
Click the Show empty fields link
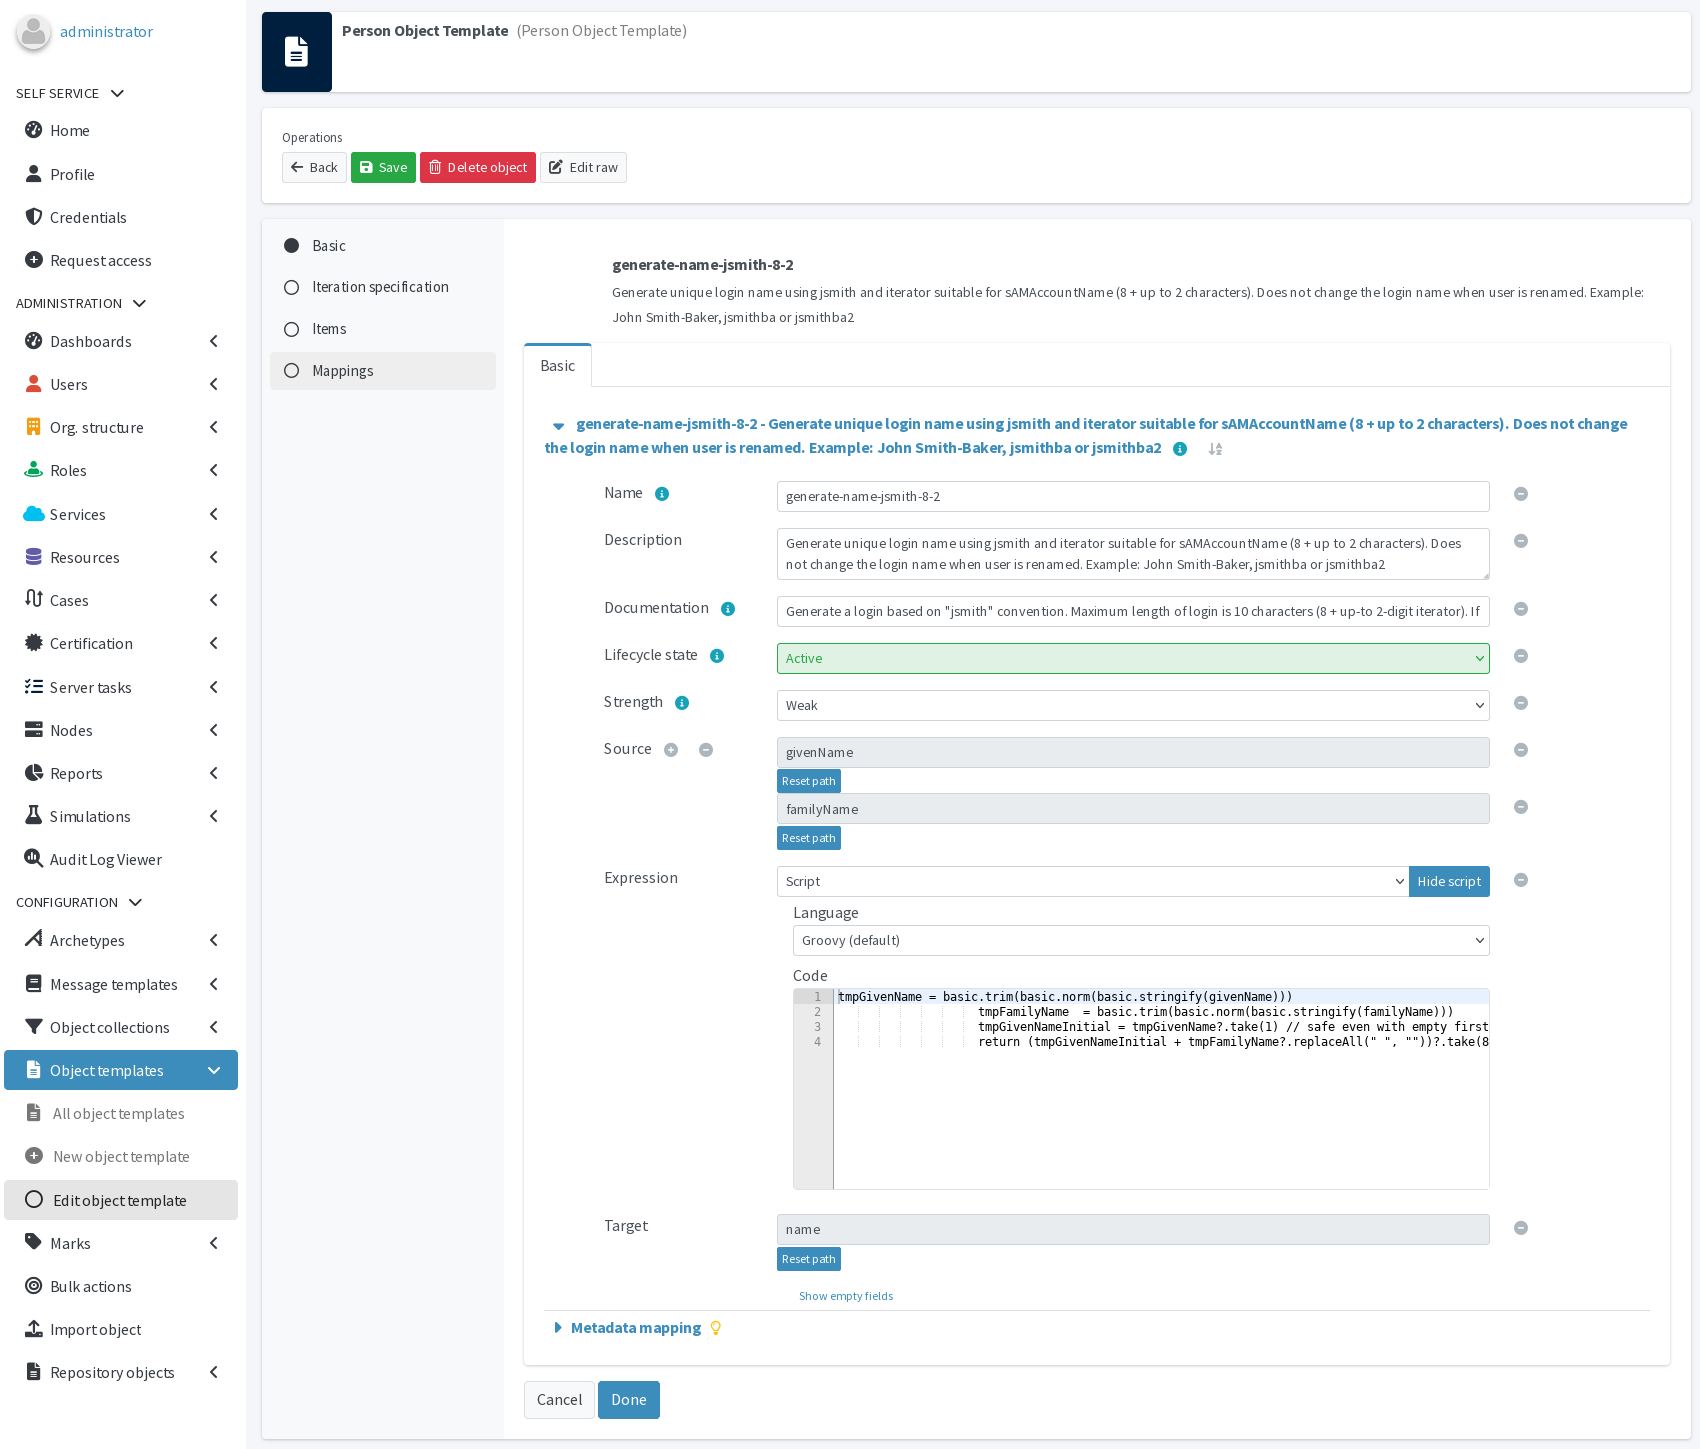[845, 1296]
